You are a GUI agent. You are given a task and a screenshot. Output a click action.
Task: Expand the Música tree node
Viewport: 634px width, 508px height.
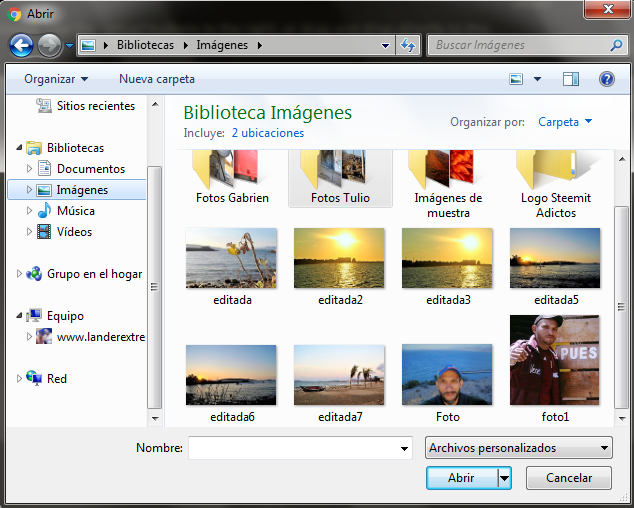coord(29,210)
